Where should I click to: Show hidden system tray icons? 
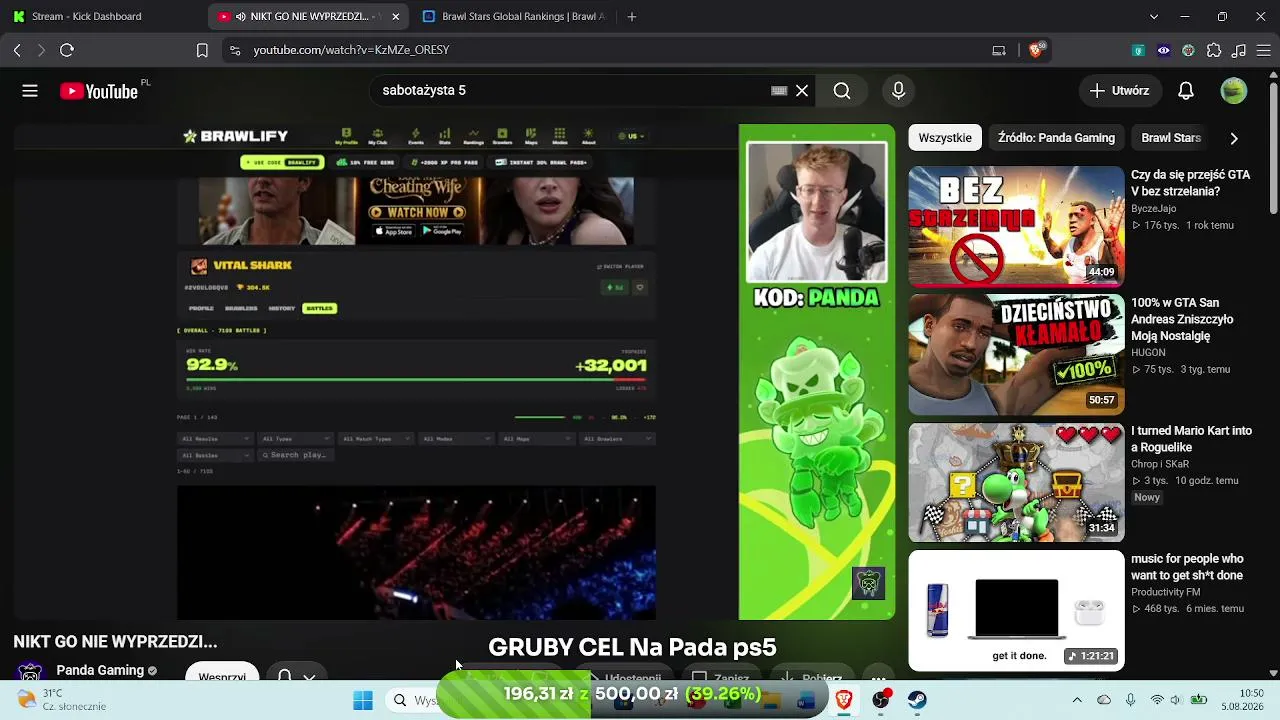point(1077,700)
